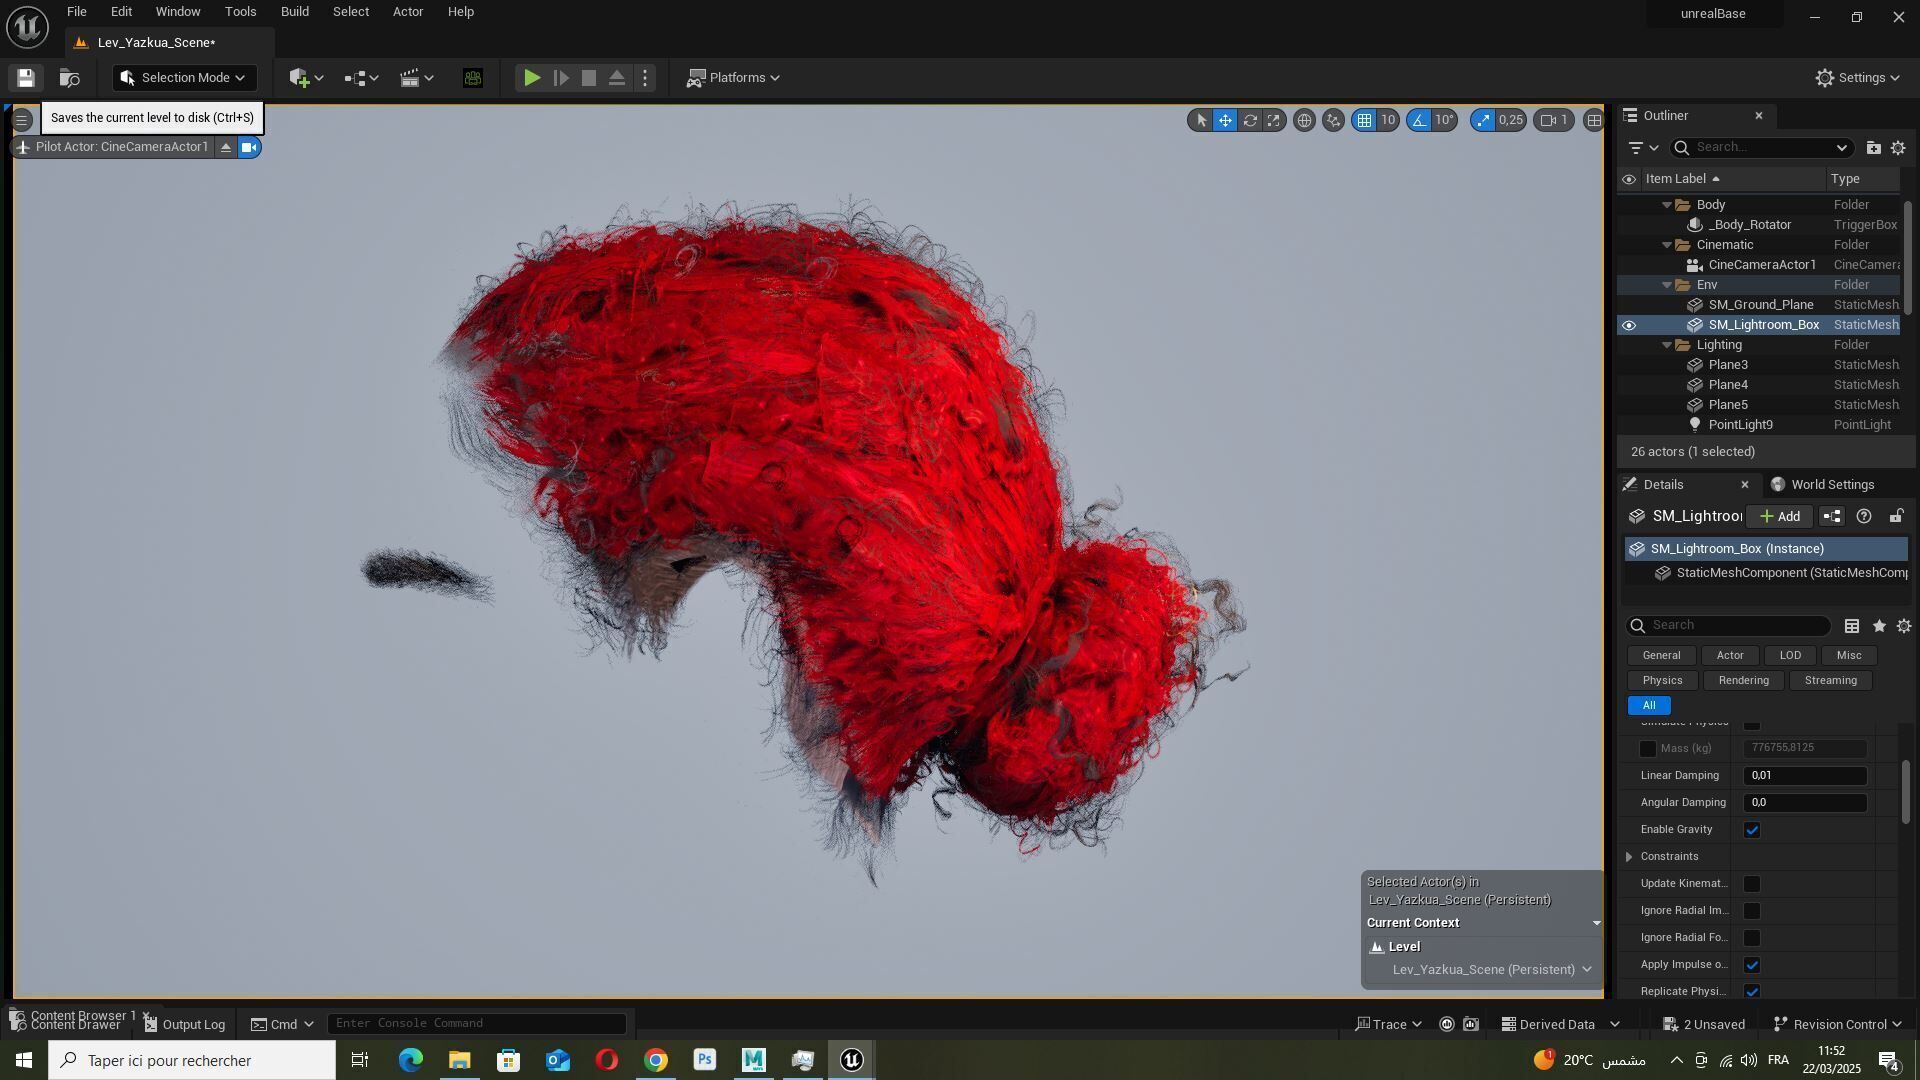The height and width of the screenshot is (1080, 1920).
Task: Expand the Constraints section
Action: [1629, 857]
